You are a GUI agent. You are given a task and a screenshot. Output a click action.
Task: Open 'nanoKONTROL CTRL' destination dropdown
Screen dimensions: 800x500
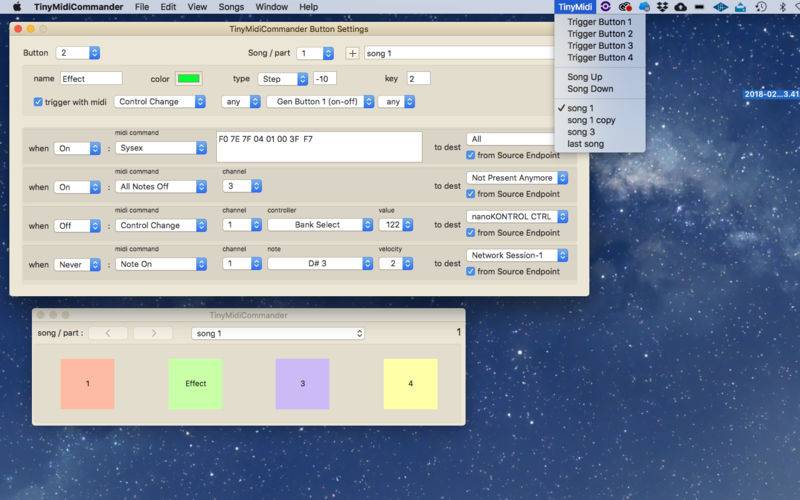[x=517, y=216]
